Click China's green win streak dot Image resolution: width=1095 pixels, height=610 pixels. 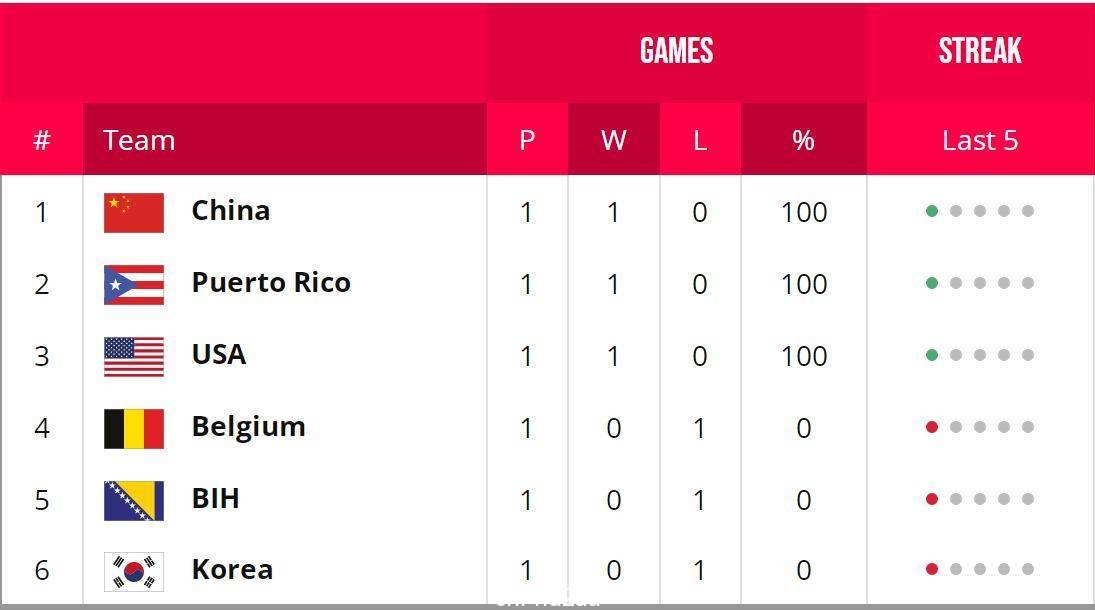tap(932, 211)
